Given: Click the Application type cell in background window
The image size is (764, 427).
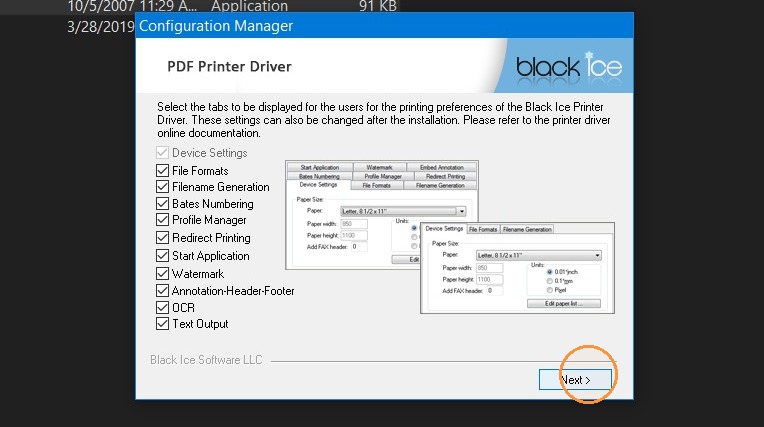Looking at the screenshot, I should click(249, 6).
